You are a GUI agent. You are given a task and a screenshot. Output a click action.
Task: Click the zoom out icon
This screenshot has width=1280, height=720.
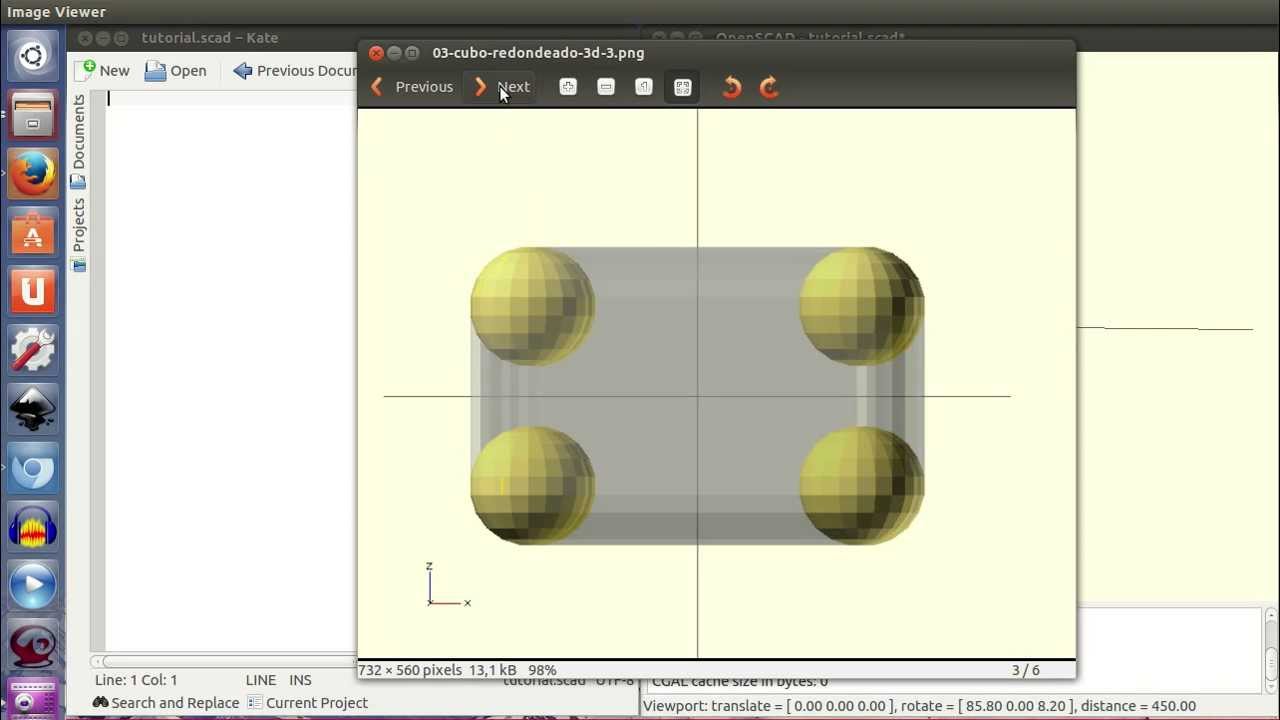606,87
